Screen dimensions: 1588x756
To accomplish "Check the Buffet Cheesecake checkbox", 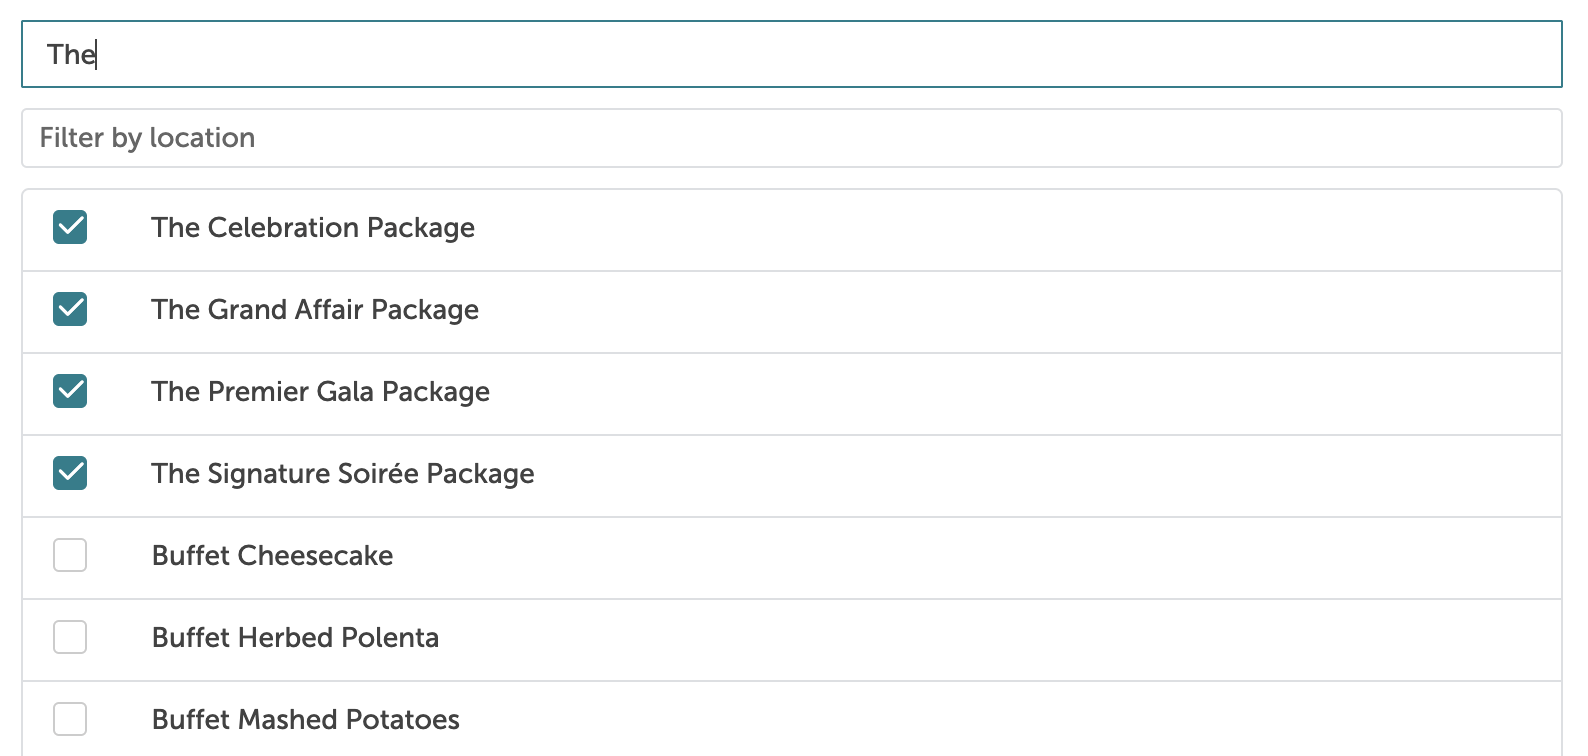I will [70, 555].
